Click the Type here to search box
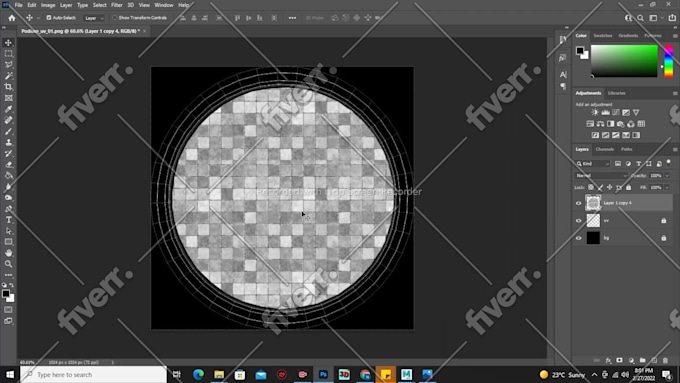680x383 pixels. pos(93,374)
